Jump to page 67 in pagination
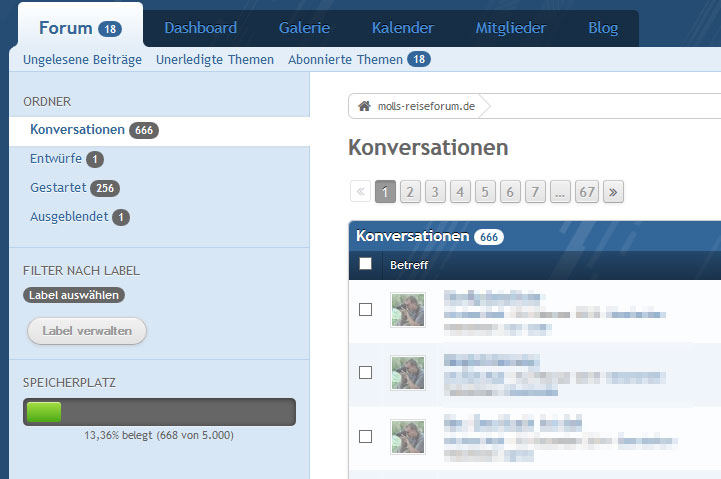 pos(587,191)
